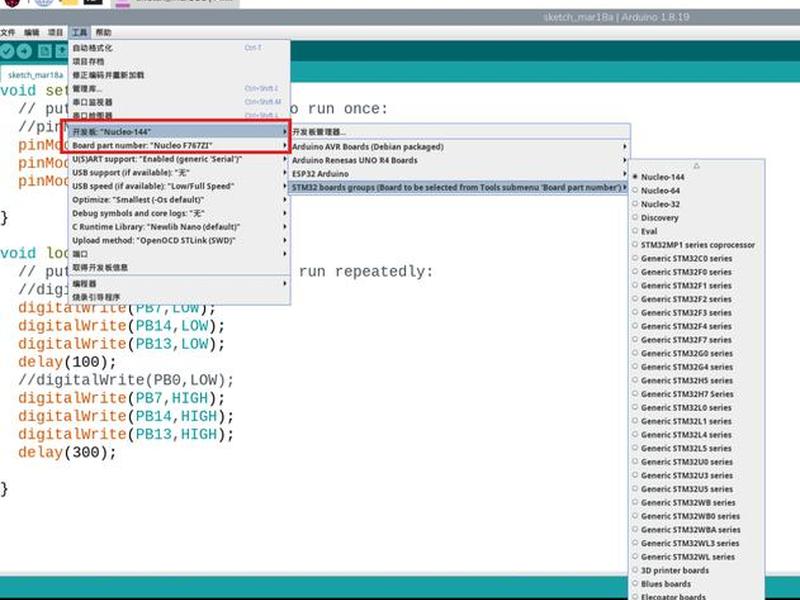
Task: Open the 编辑 menu
Action: pyautogui.click(x=32, y=33)
